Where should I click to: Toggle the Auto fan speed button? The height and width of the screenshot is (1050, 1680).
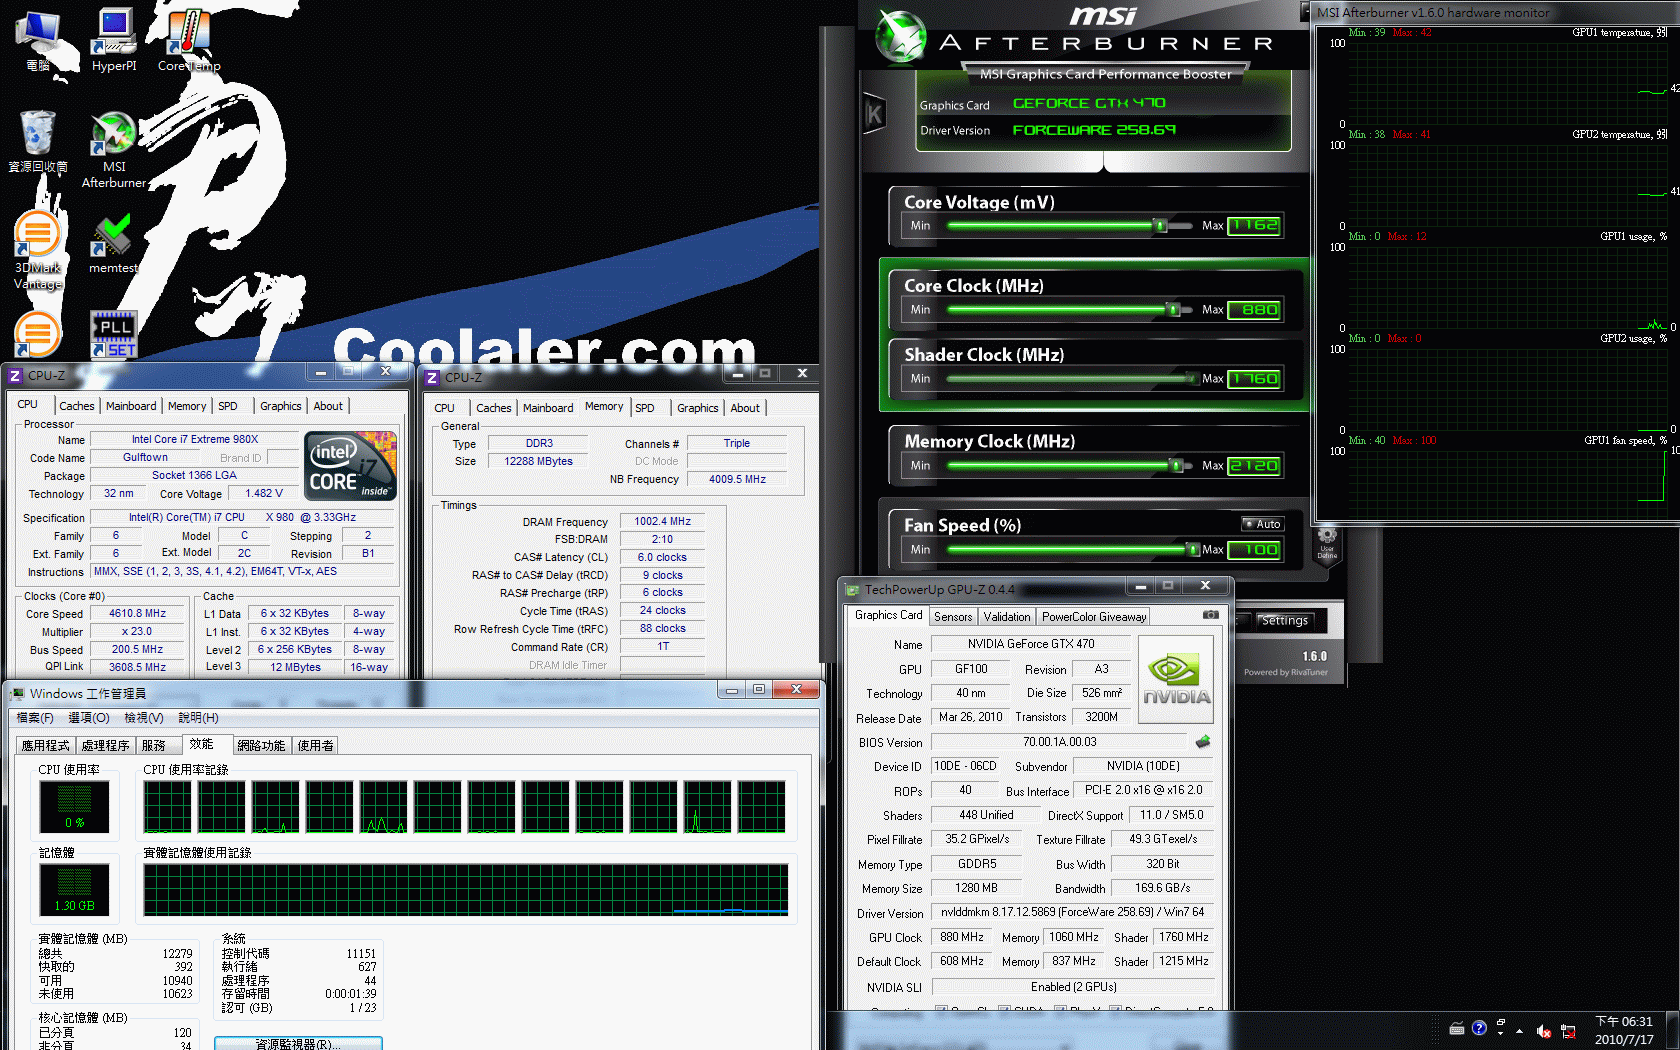tap(1262, 524)
